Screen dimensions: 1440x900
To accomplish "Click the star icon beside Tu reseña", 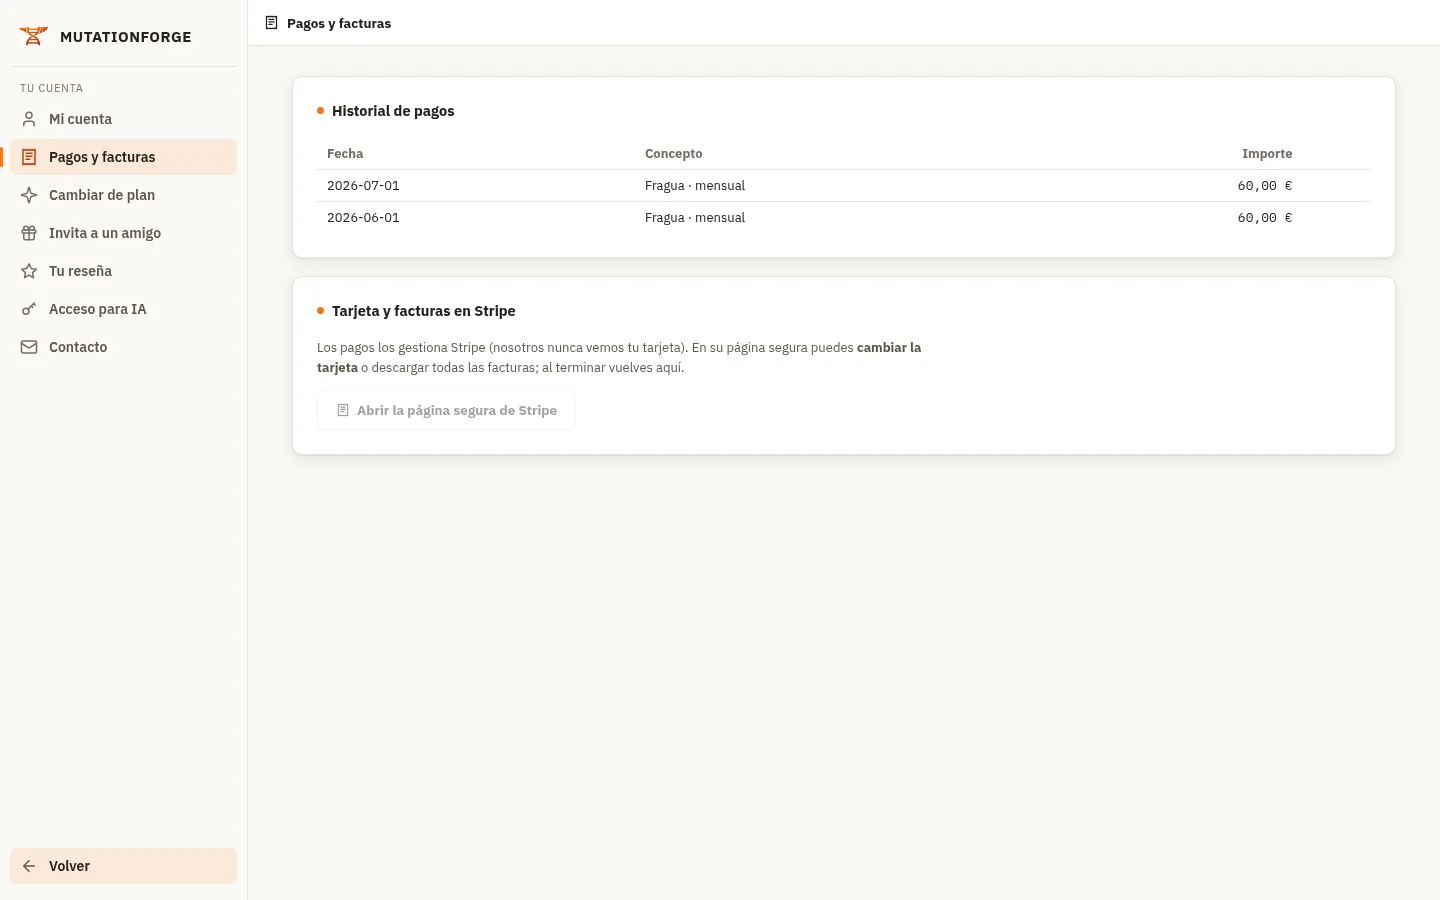I will (29, 271).
